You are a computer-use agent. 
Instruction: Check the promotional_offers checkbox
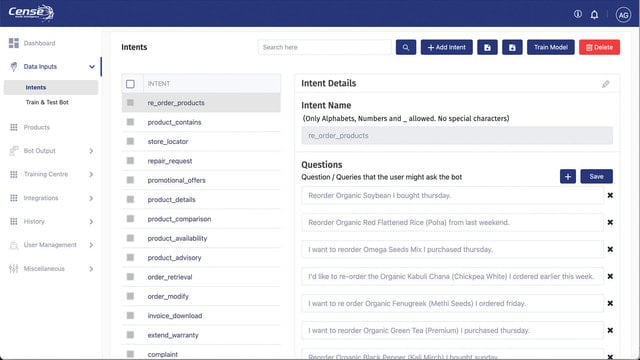point(130,180)
